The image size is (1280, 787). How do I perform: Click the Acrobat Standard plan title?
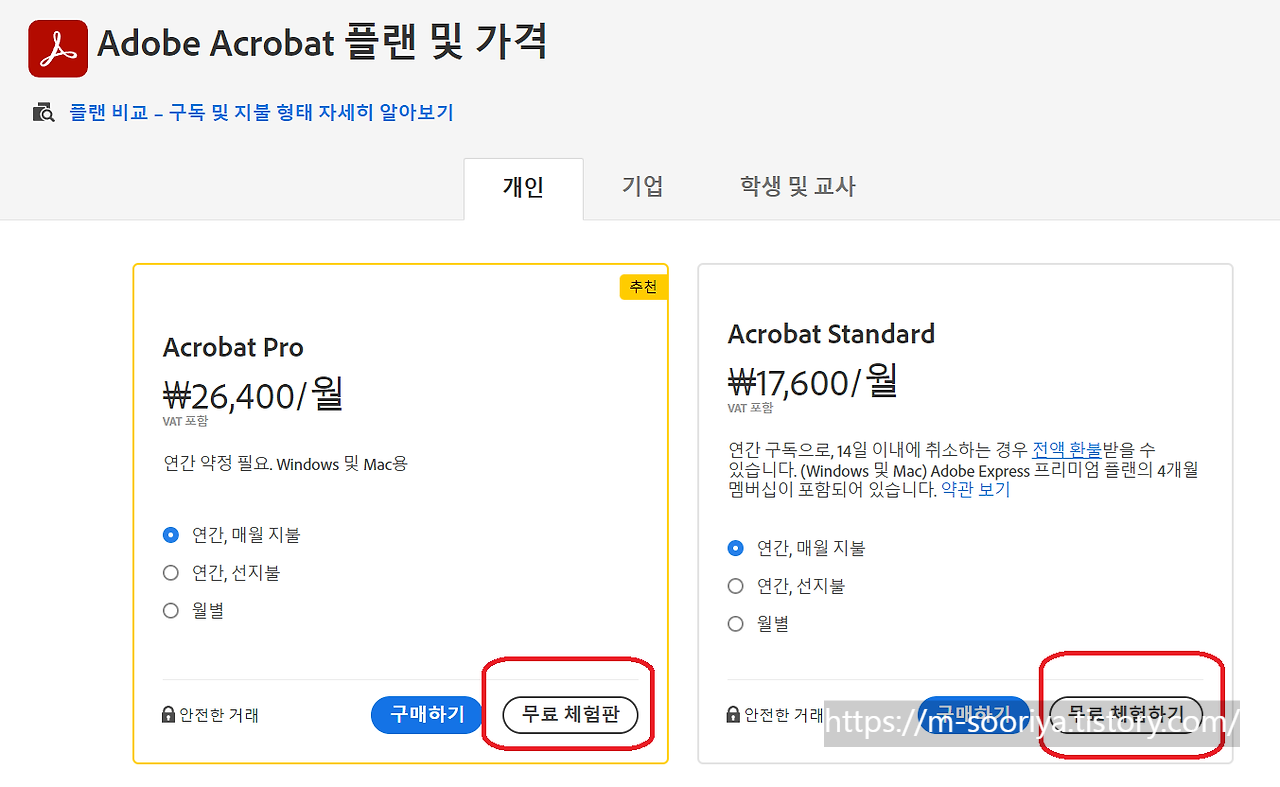[x=831, y=334]
